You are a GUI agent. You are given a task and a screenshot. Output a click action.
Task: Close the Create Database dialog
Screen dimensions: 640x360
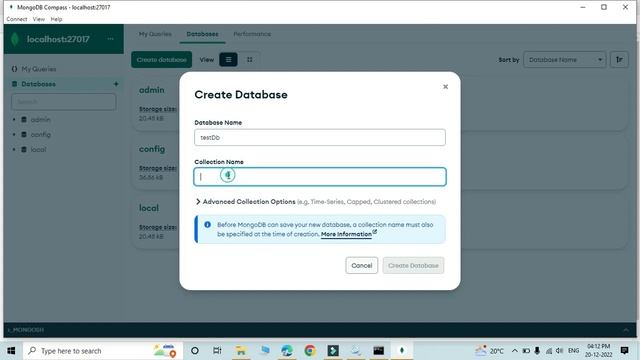point(445,87)
